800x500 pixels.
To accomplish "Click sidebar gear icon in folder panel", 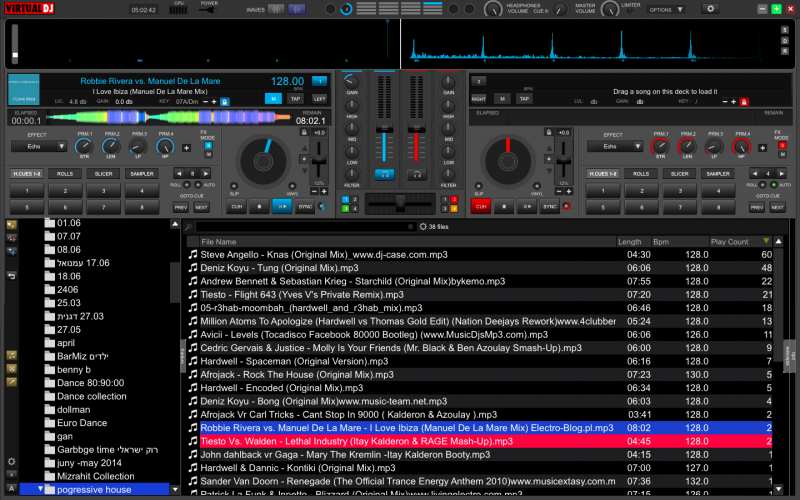I will [11, 461].
